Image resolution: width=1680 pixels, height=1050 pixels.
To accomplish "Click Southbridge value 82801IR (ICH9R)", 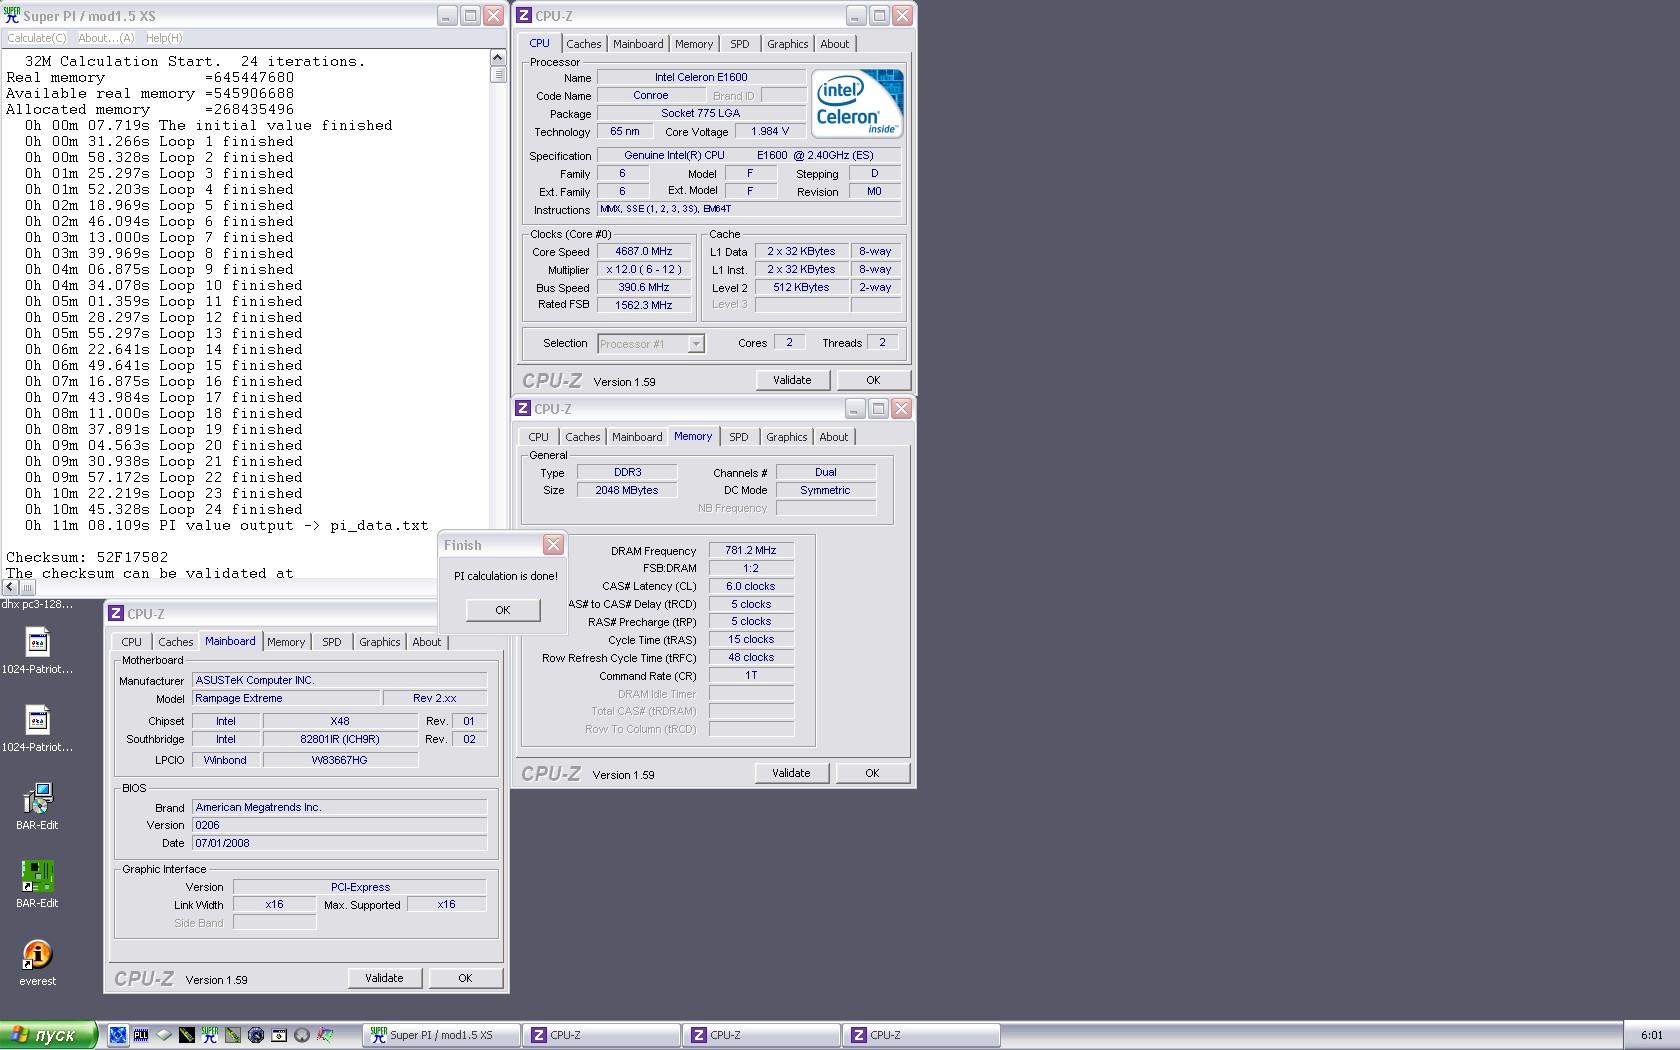I will [x=340, y=739].
